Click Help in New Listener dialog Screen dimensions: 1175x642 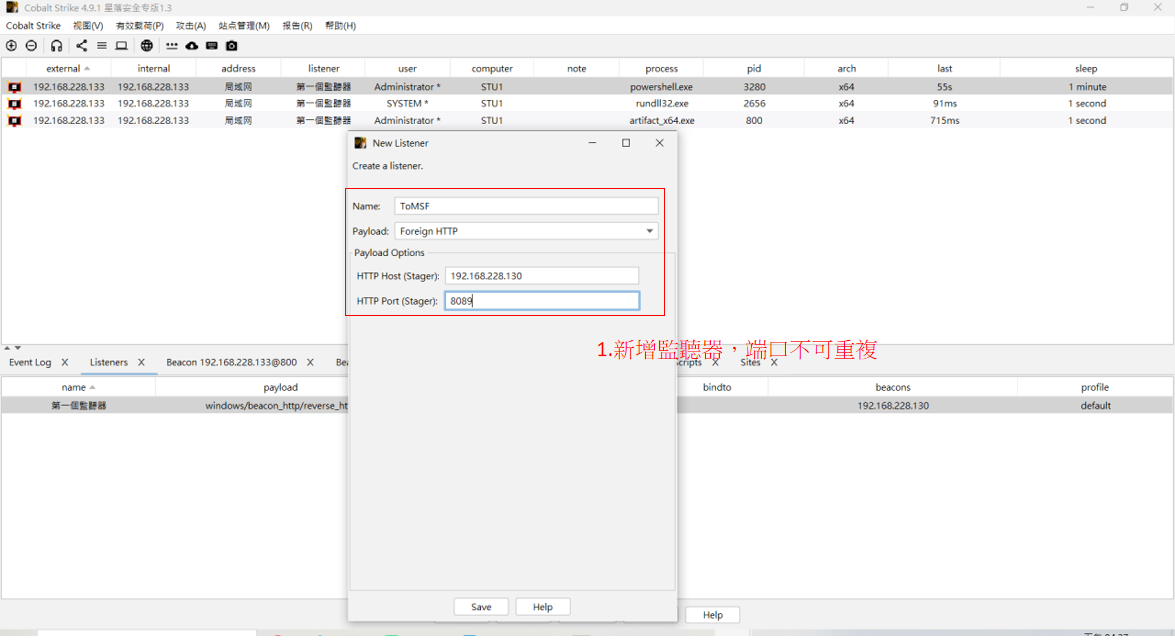(x=543, y=607)
